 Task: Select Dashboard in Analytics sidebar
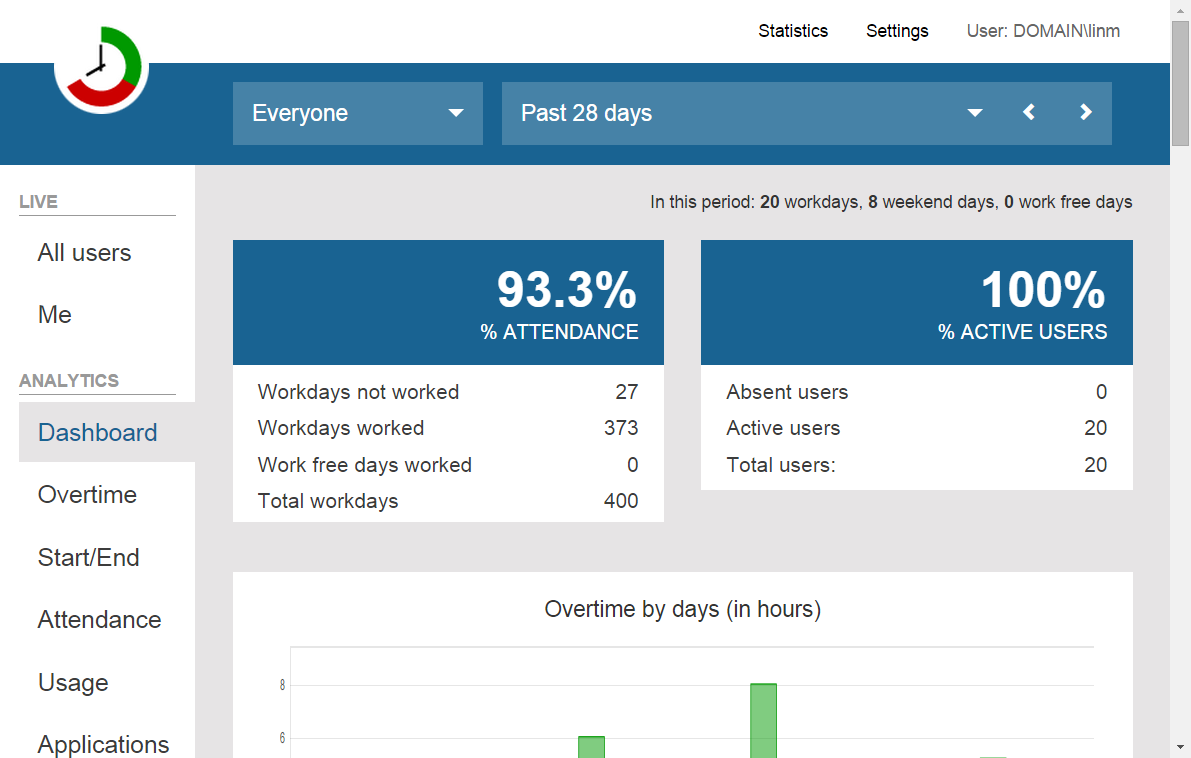(x=98, y=433)
